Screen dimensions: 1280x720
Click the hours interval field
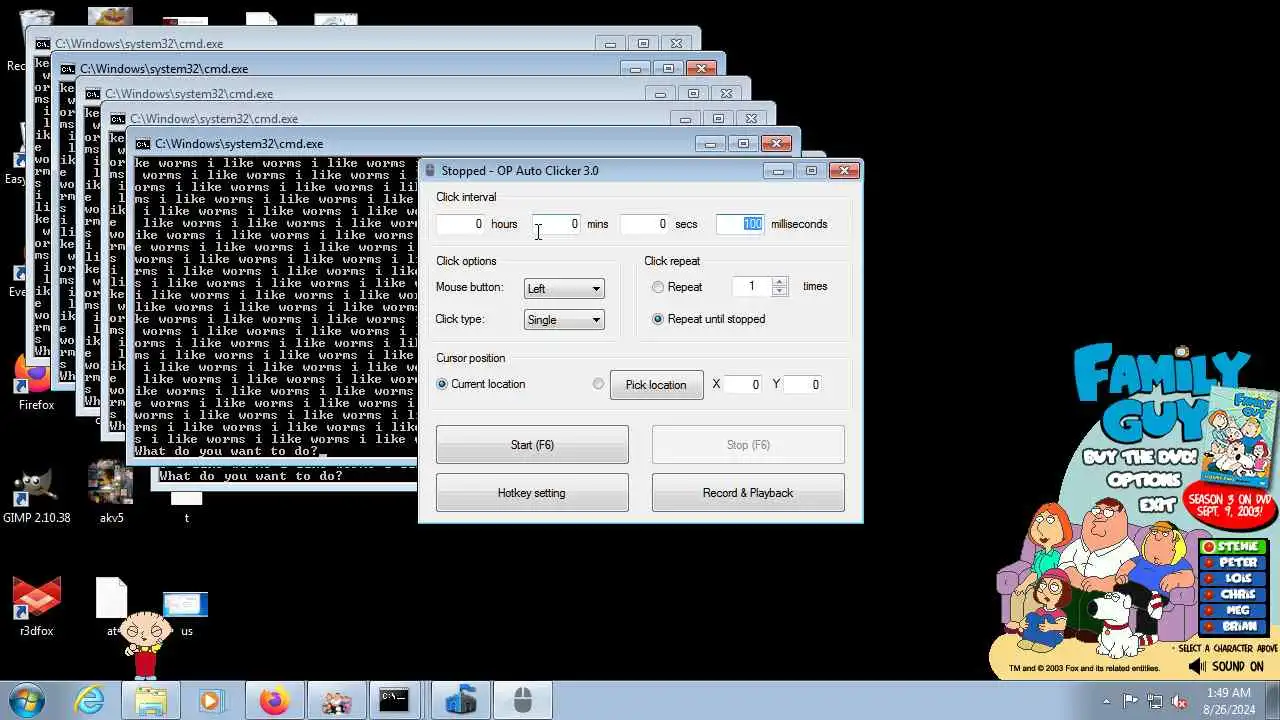tap(460, 224)
